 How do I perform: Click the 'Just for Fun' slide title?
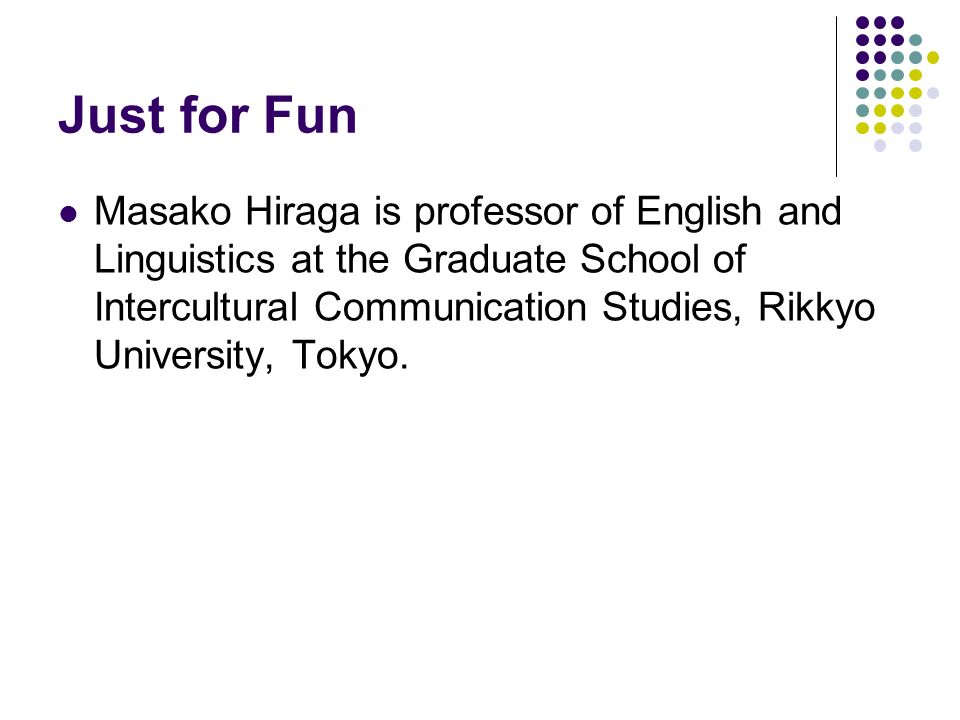[x=208, y=114]
